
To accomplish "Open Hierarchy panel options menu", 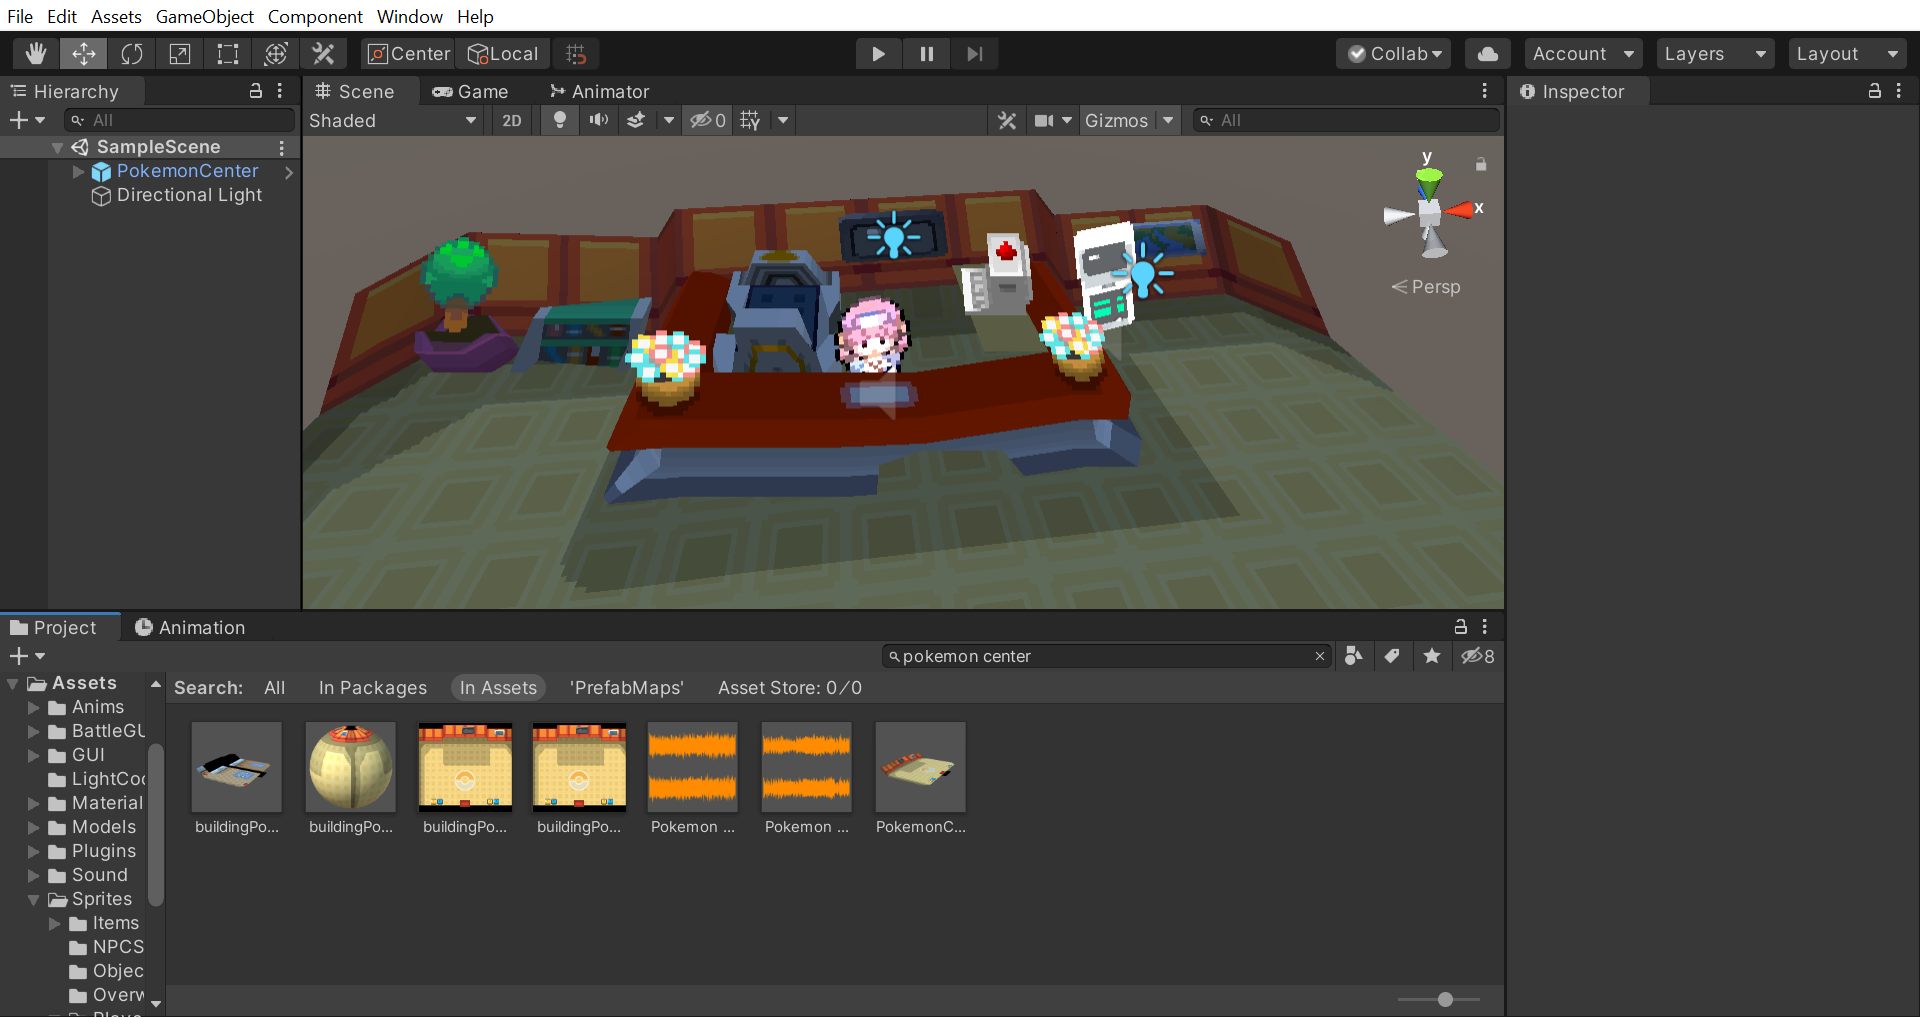I will coord(280,91).
